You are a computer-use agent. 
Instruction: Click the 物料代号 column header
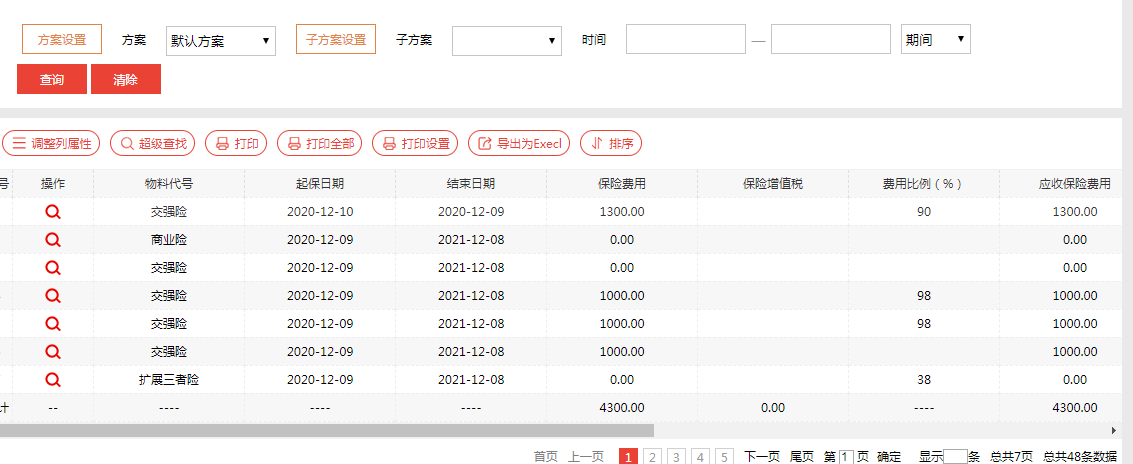tap(169, 184)
